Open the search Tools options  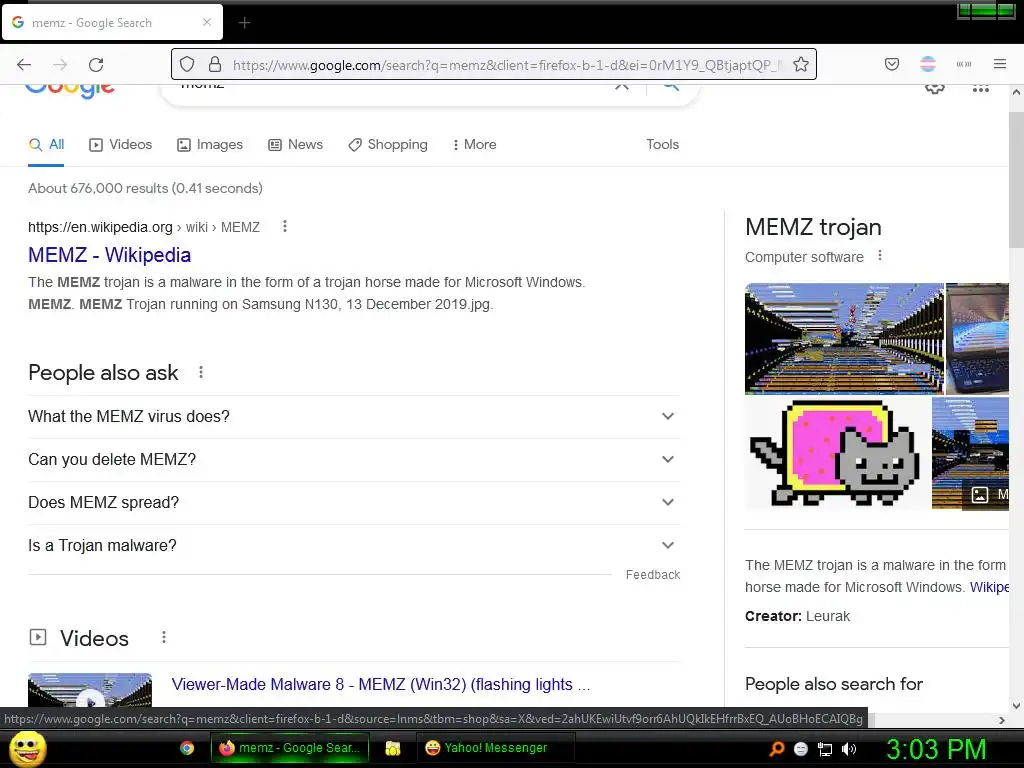(662, 144)
